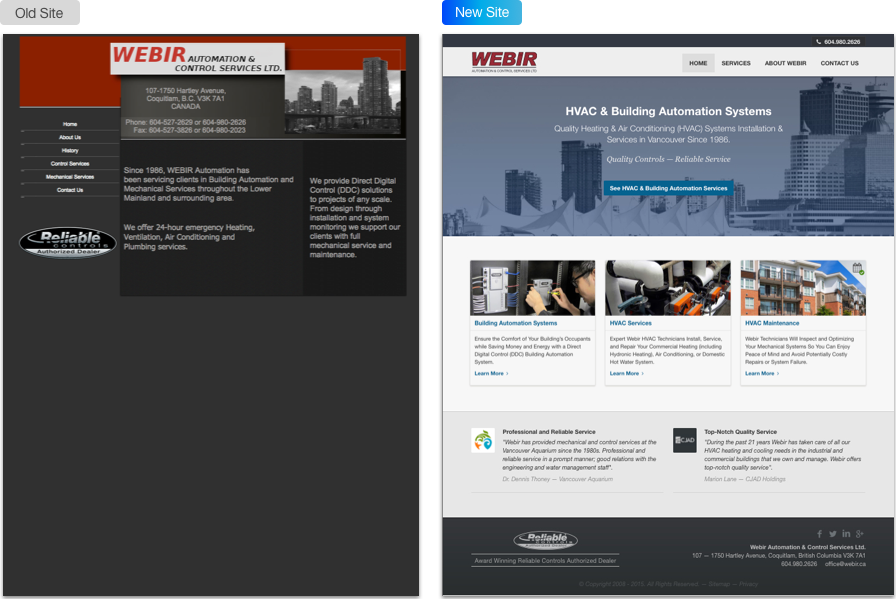Image resolution: width=896 pixels, height=599 pixels.
Task: Click the WEBIR Automation logo banner on old site
Action: [198, 59]
